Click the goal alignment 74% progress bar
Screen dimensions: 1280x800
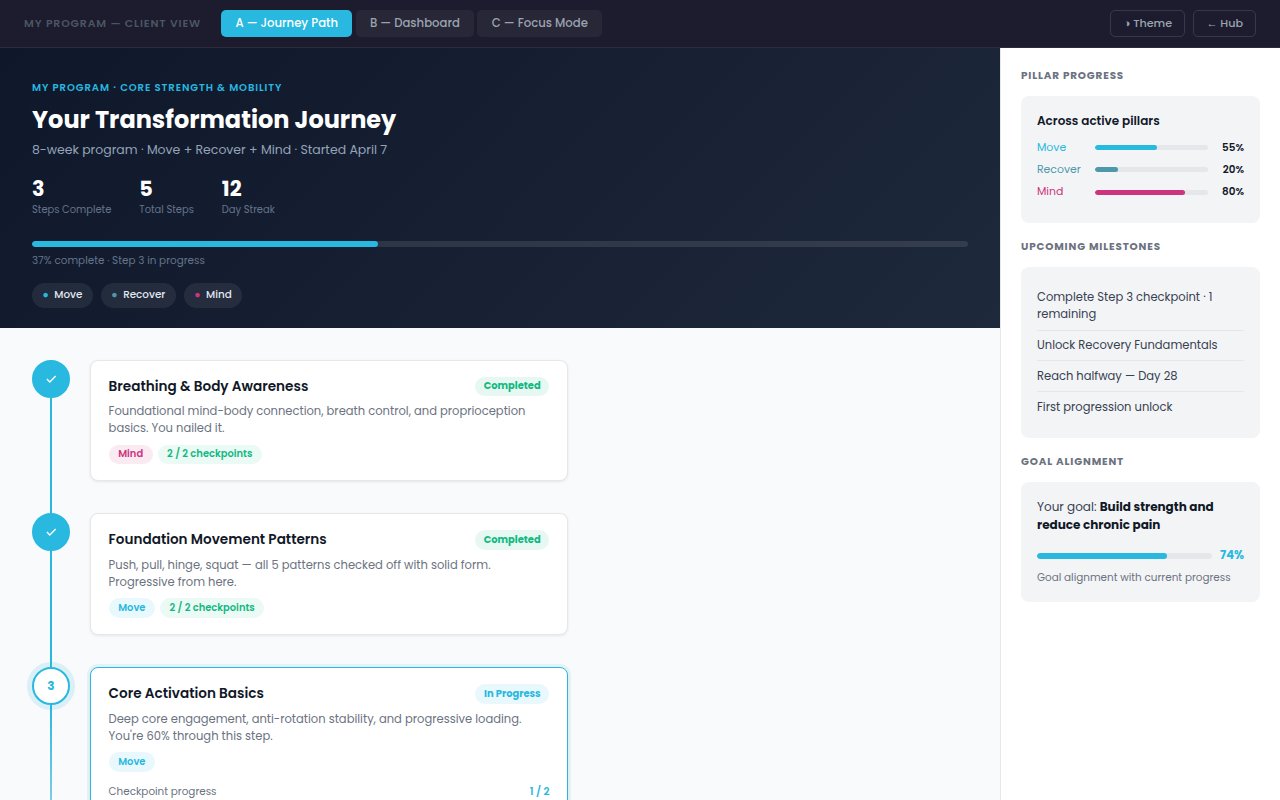[1124, 555]
